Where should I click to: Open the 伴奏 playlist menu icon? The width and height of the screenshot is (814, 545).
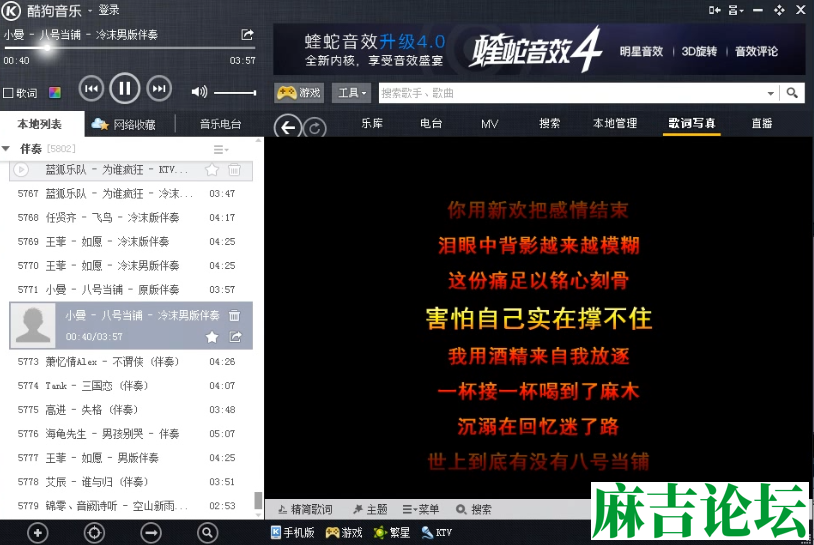point(221,149)
